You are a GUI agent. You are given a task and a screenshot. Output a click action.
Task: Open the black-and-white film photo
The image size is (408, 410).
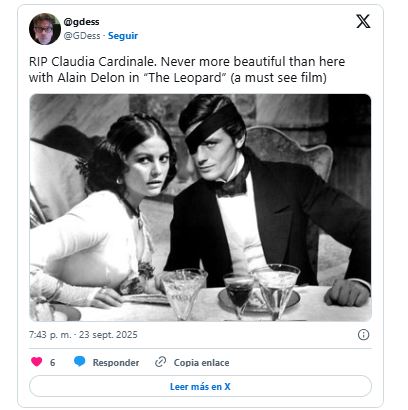[200, 208]
